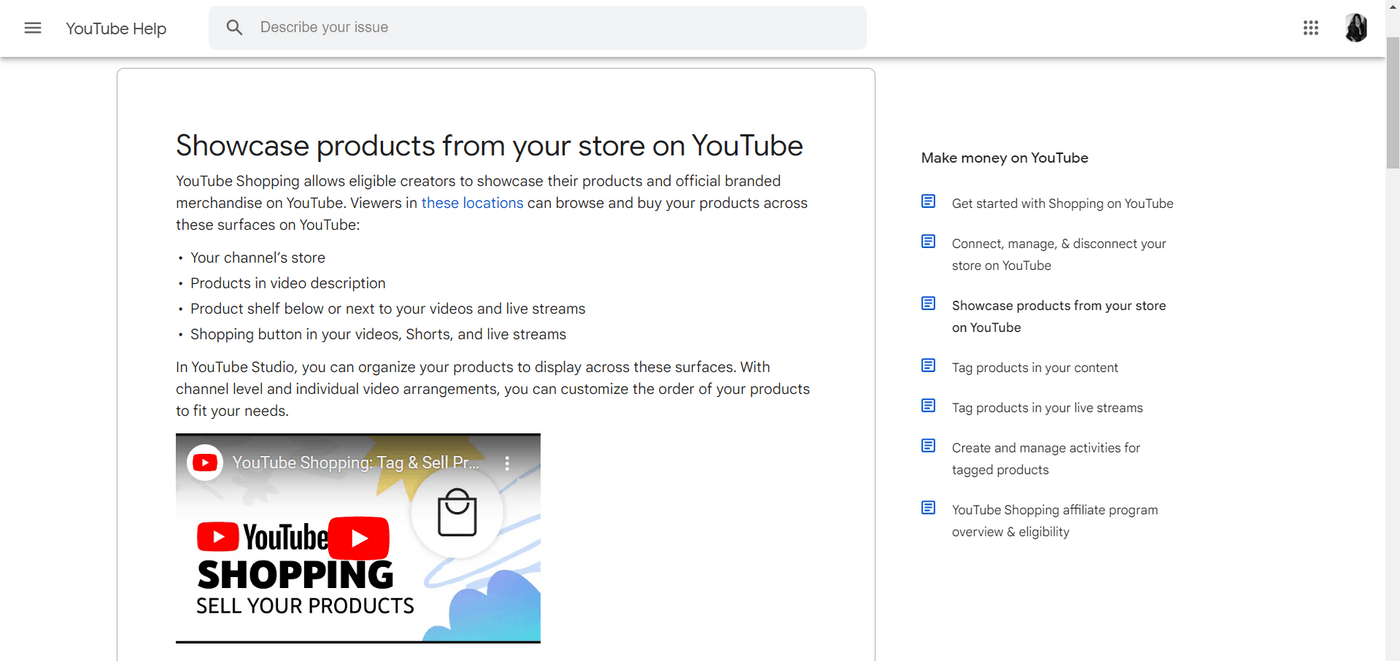Click the search magnifier icon
Screen dimensions: 1400x661
[x=234, y=27]
